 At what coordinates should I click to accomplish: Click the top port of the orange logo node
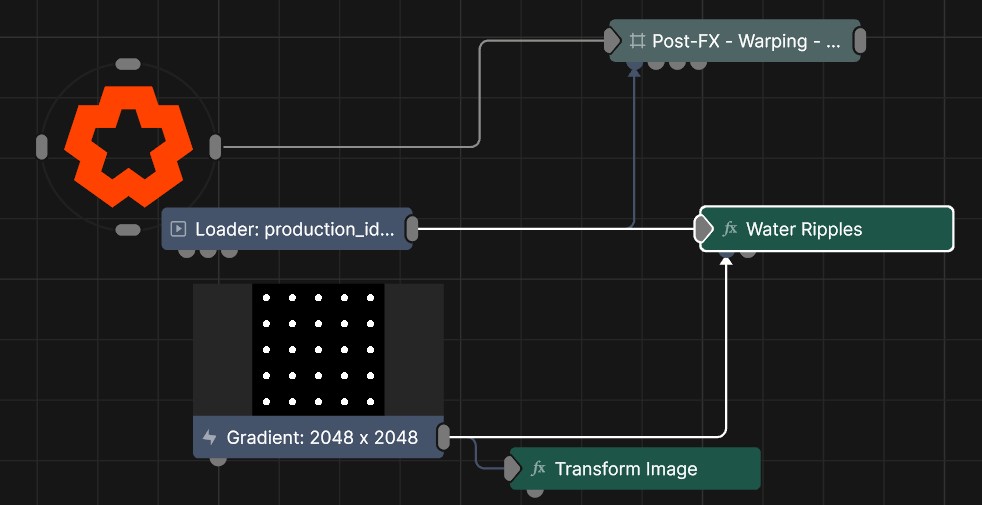coord(128,64)
